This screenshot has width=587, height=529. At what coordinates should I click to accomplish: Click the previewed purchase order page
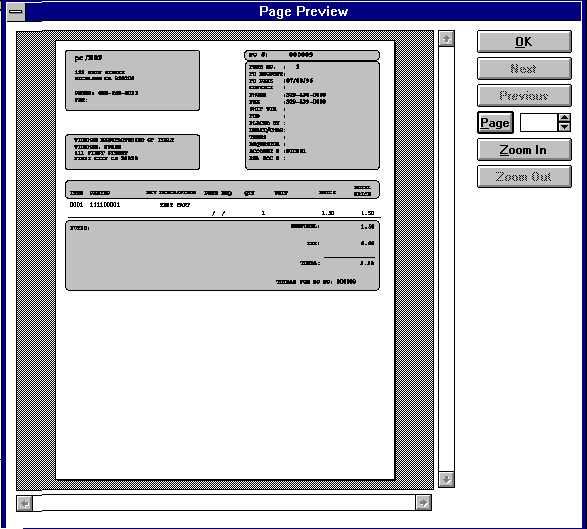(x=225, y=260)
